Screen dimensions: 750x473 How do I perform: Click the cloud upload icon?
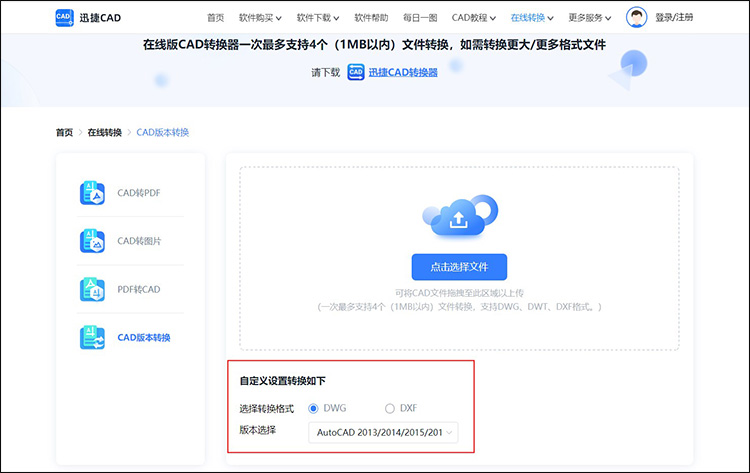point(460,215)
